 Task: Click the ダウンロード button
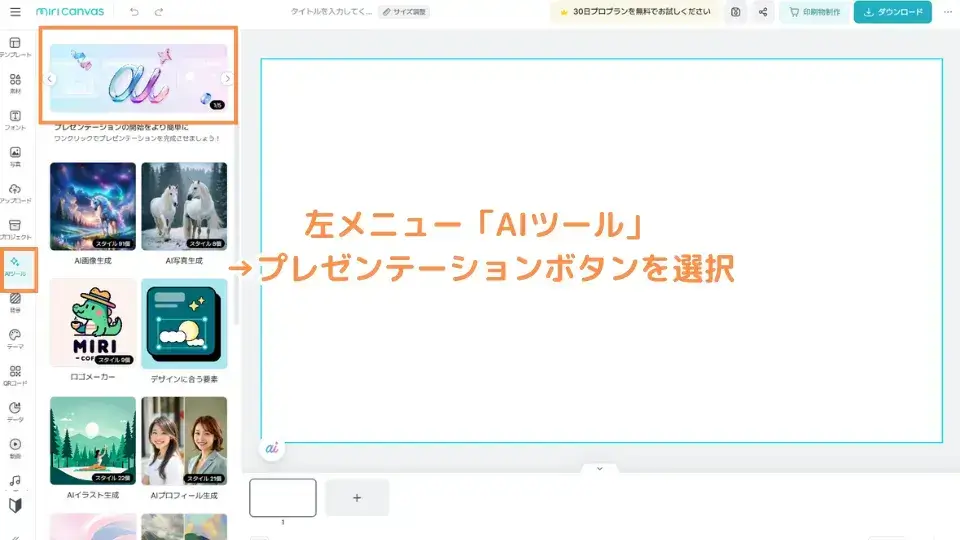tap(893, 12)
